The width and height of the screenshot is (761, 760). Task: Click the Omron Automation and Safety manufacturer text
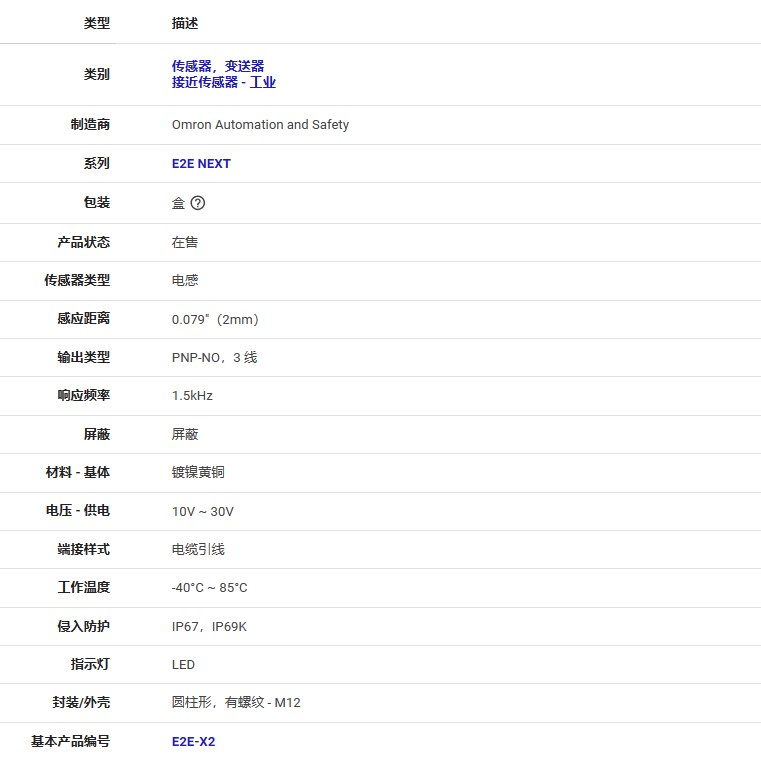tap(260, 125)
